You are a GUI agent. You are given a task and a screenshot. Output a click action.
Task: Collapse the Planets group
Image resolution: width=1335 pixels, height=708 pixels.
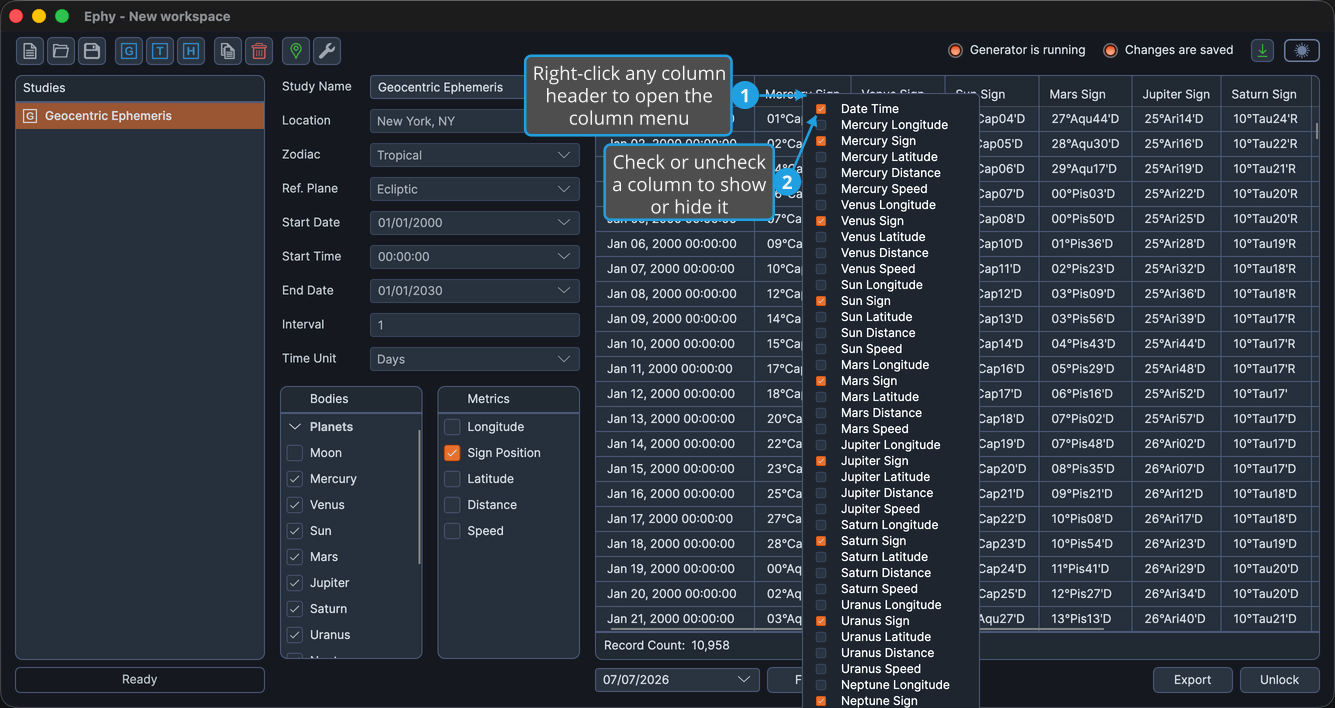(295, 427)
